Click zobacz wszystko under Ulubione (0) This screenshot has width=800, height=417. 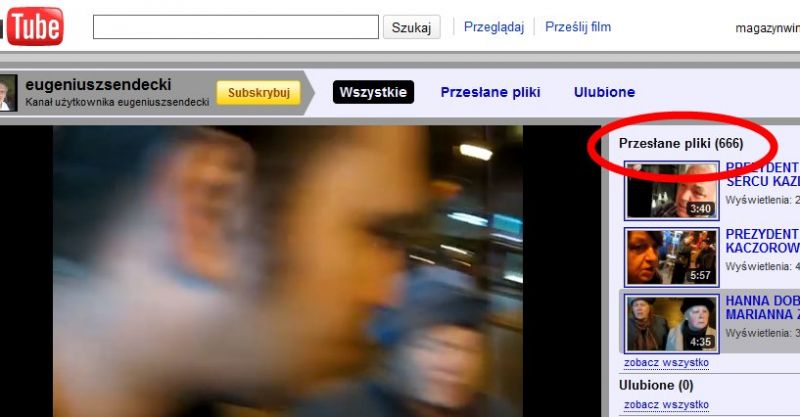click(x=666, y=405)
